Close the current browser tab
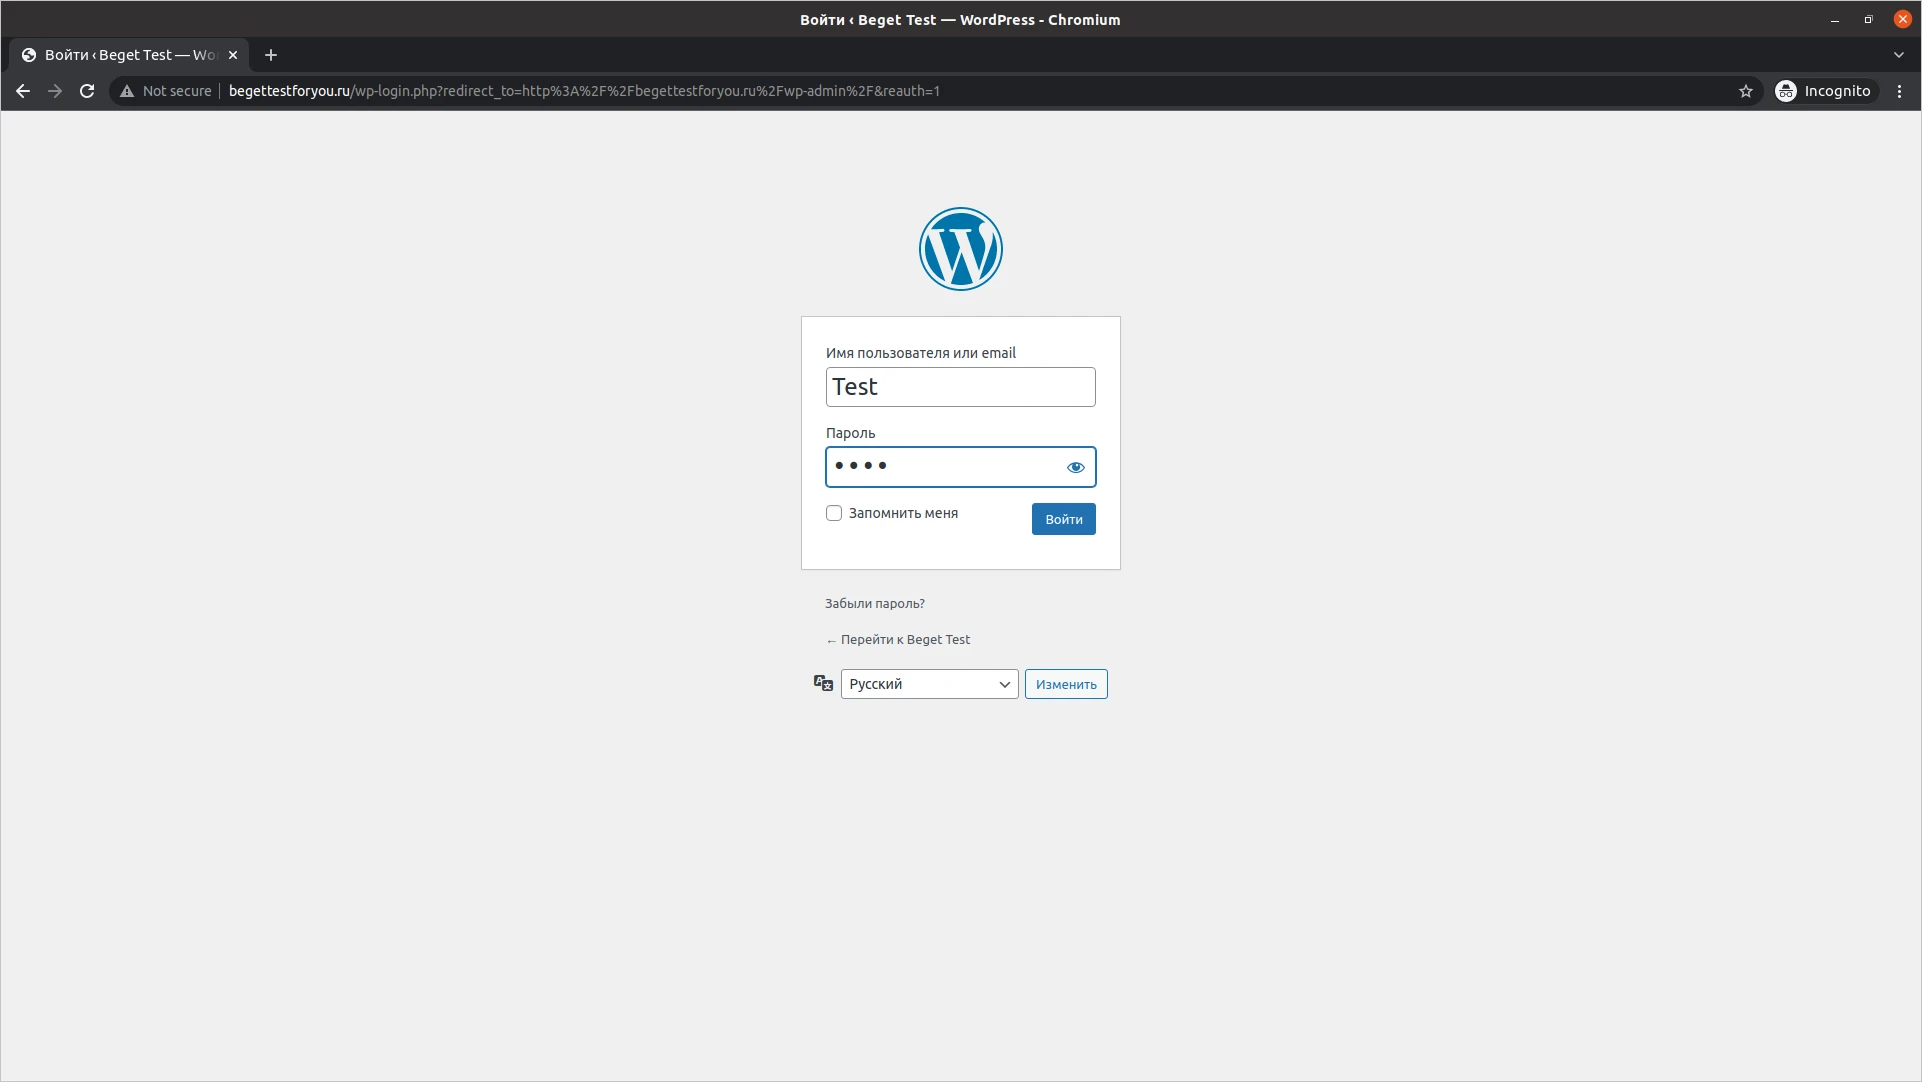1922x1082 pixels. coord(233,55)
